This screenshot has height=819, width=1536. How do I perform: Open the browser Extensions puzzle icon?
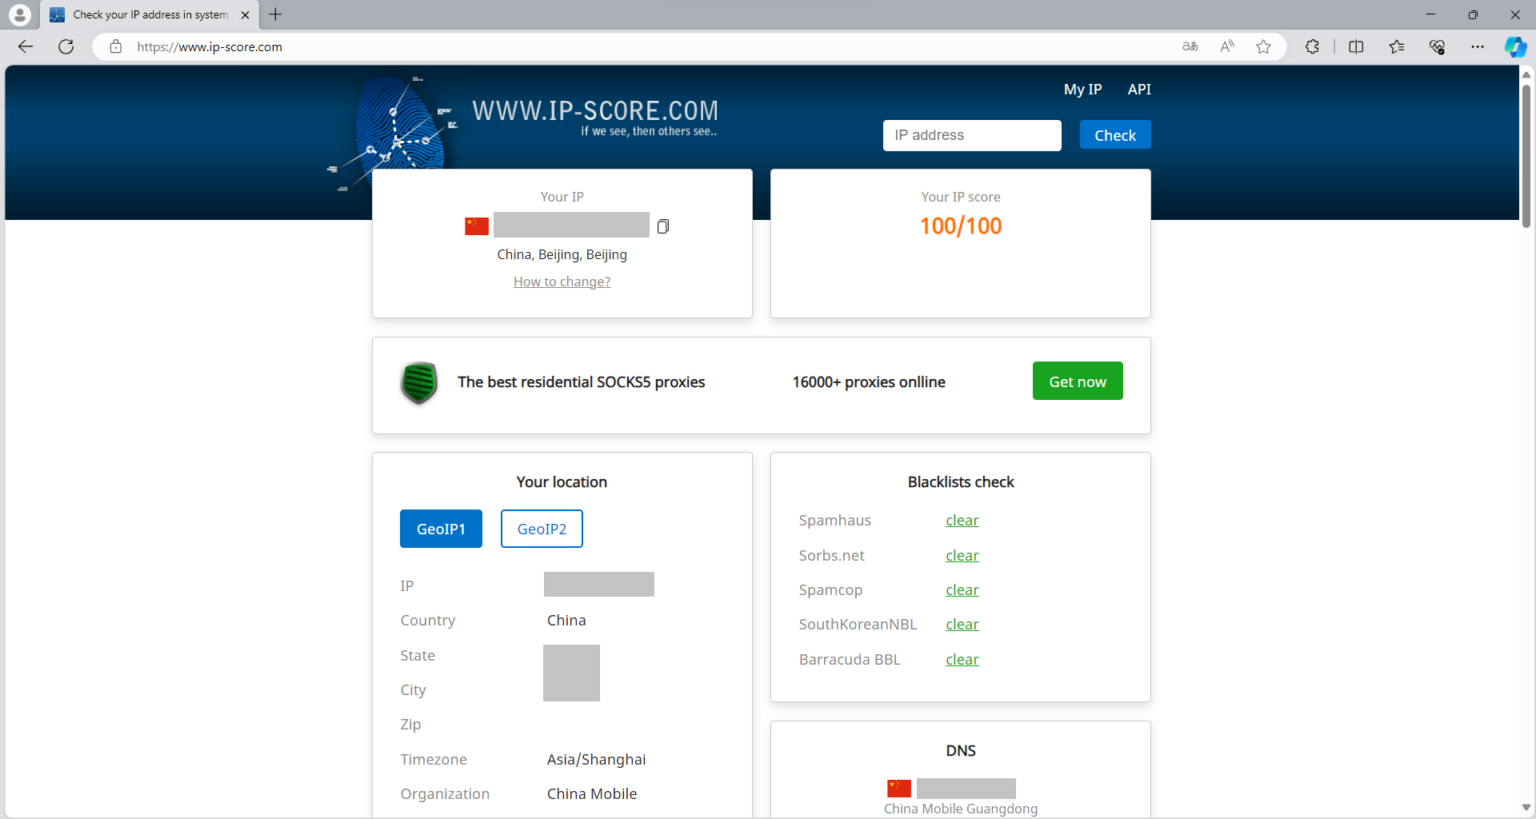click(x=1312, y=47)
